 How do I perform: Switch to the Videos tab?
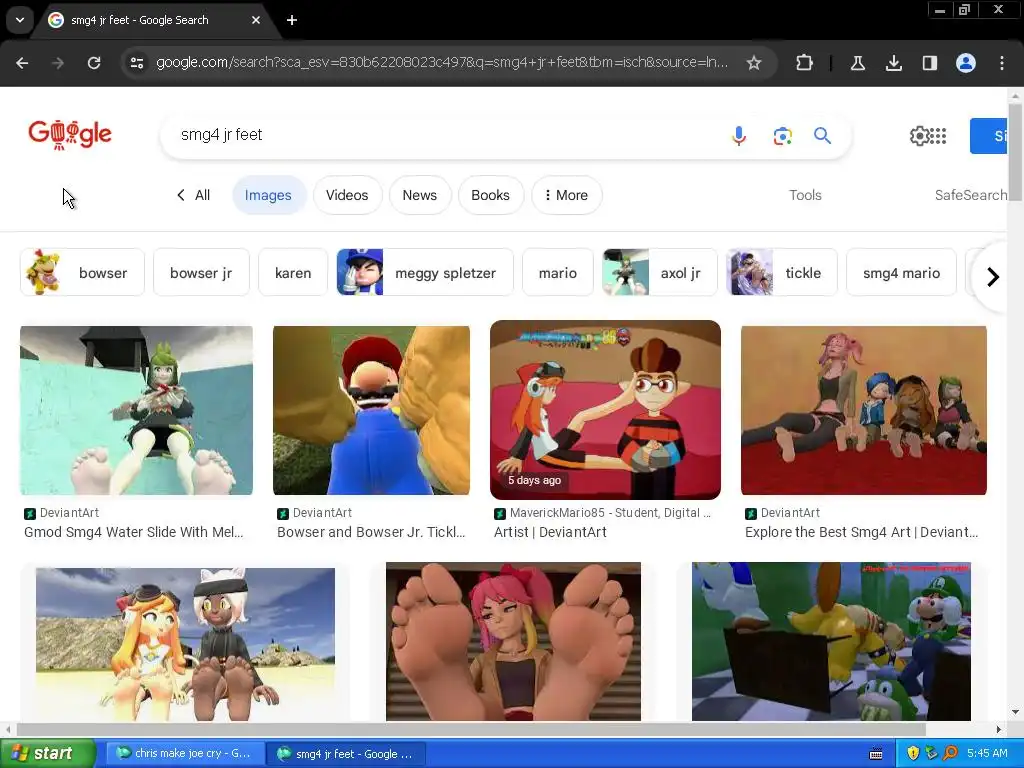(x=347, y=195)
